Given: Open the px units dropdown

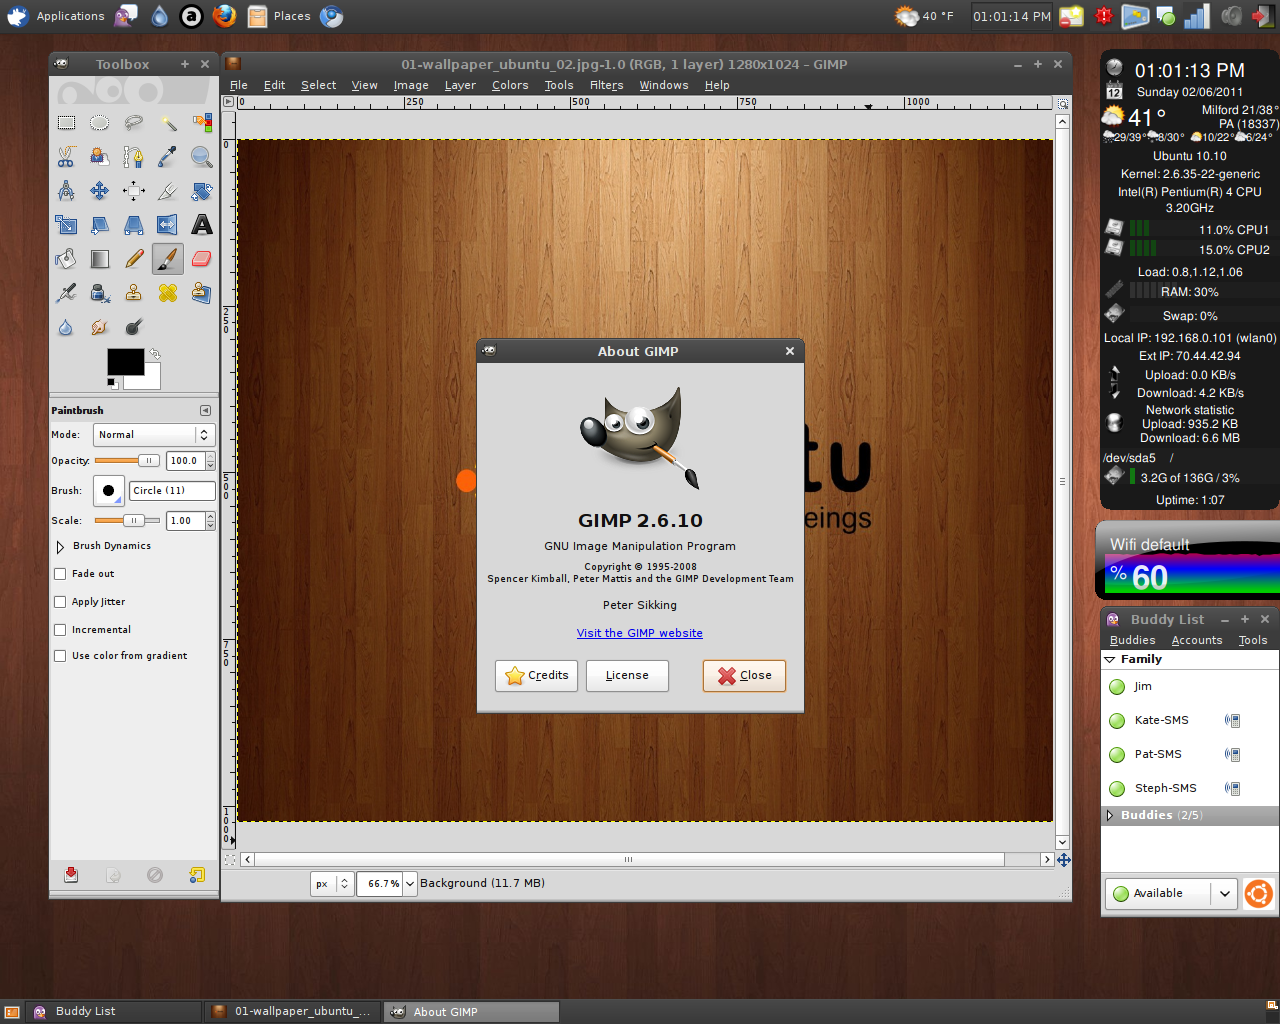Looking at the screenshot, I should coord(332,884).
